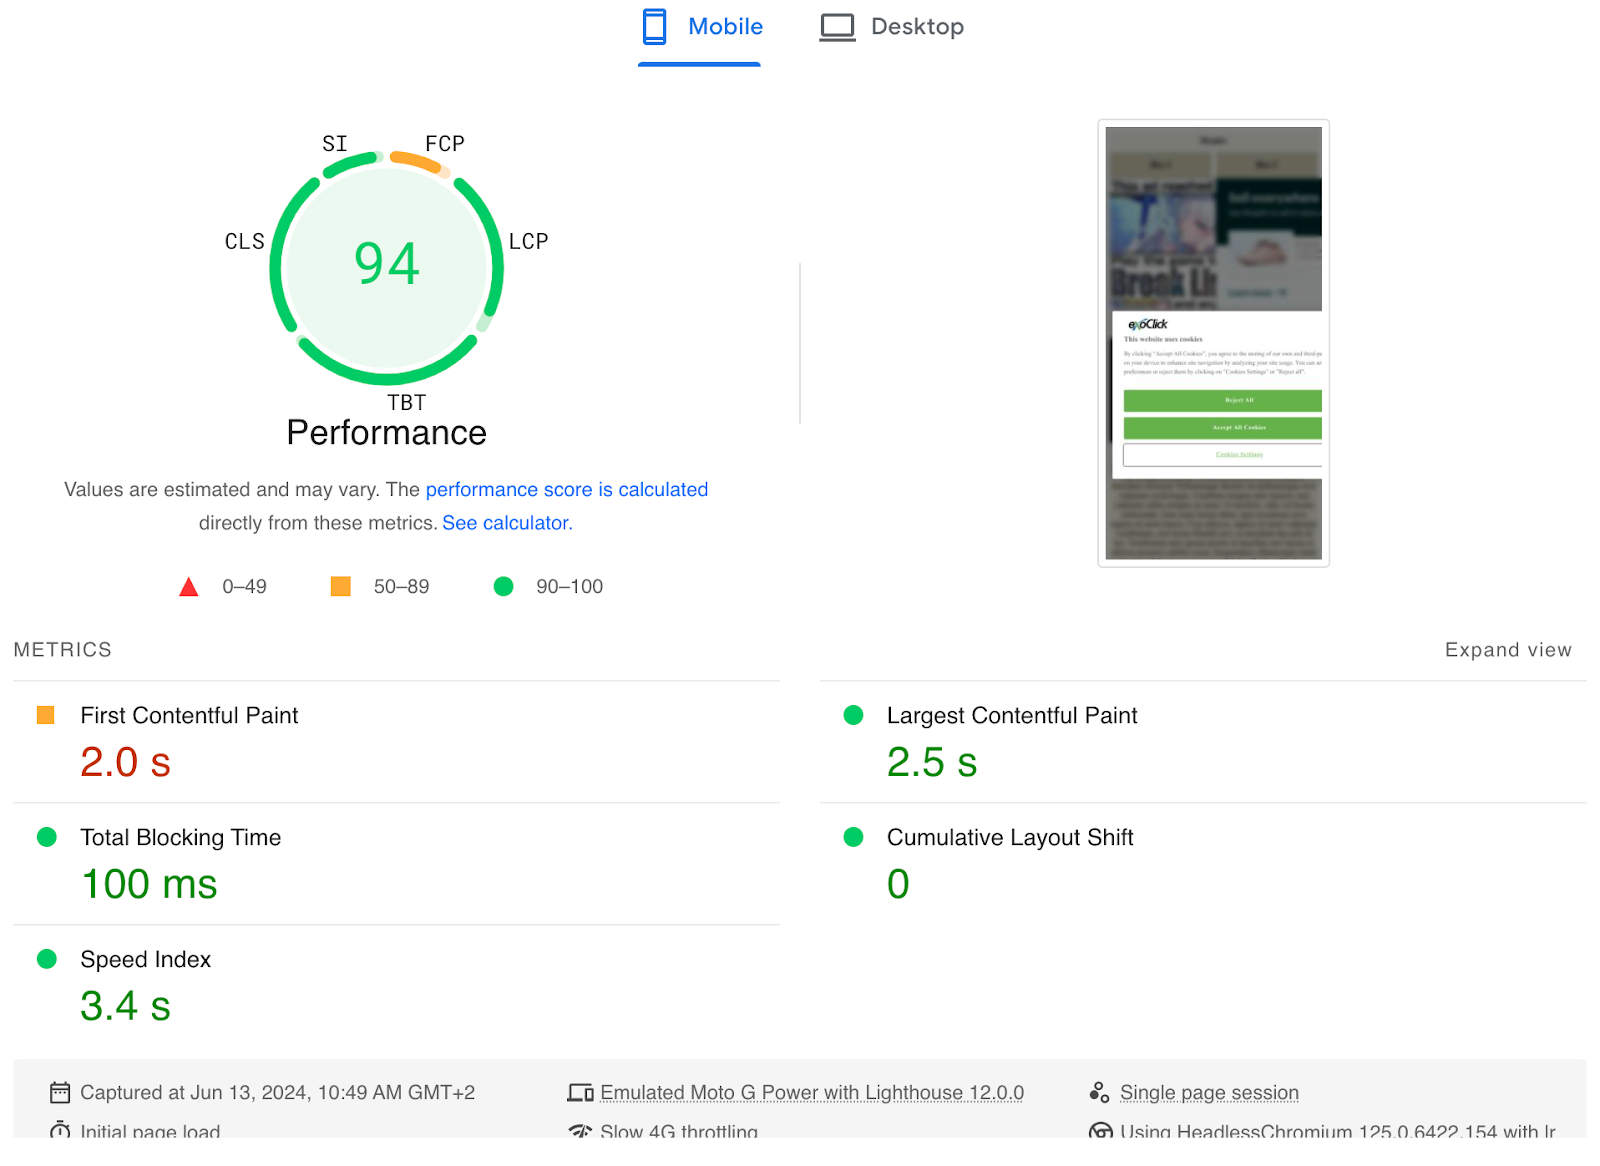The image size is (1600, 1166).
Task: Select the First Contentful Paint metric title
Action: tap(189, 716)
